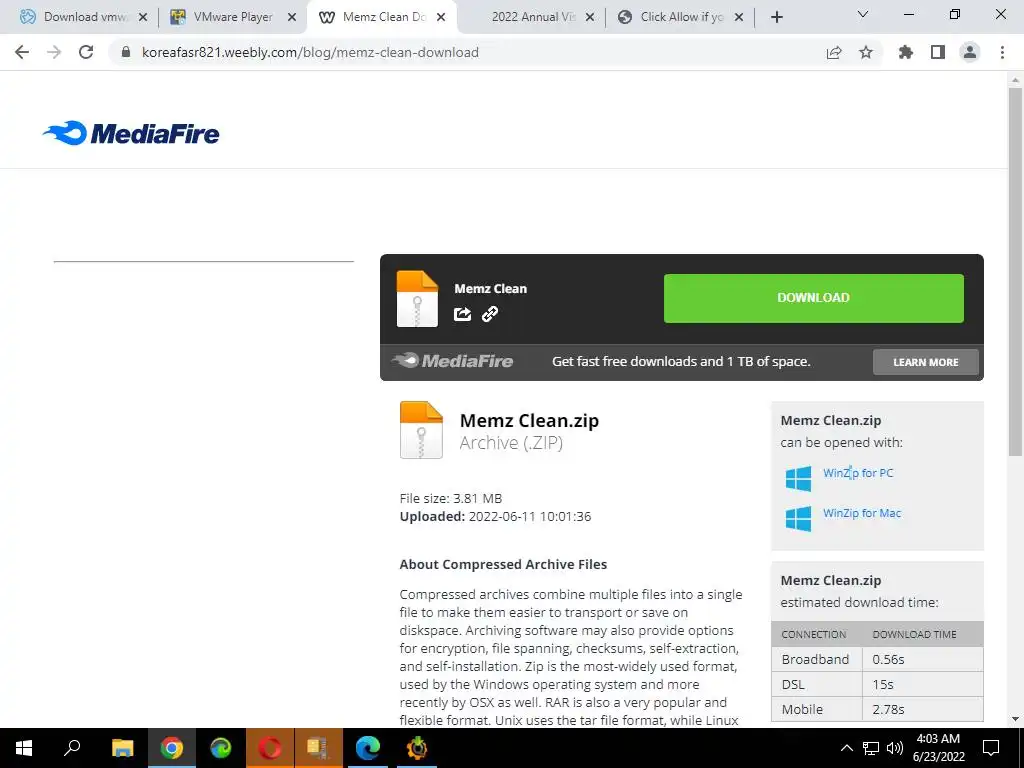Share this page via address bar icon
The image size is (1024, 768).
[x=834, y=52]
